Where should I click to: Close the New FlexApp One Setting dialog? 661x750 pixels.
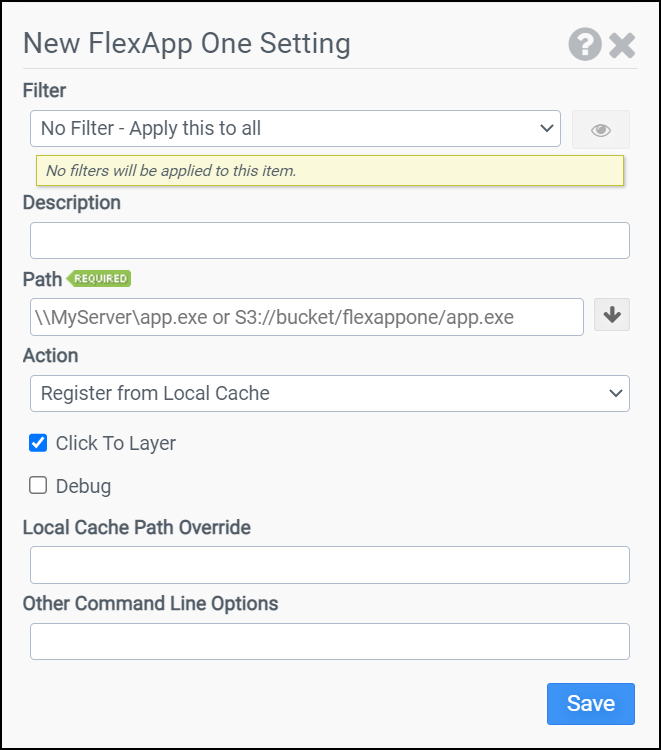(x=622, y=45)
